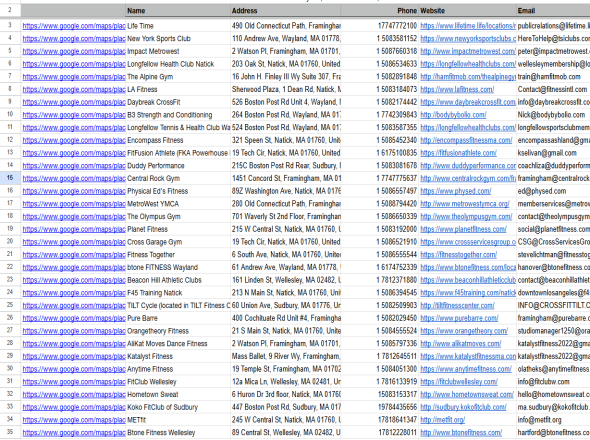Open the lafitness.com website link
Image resolution: width=590 pixels, height=440 pixels.
click(457, 90)
